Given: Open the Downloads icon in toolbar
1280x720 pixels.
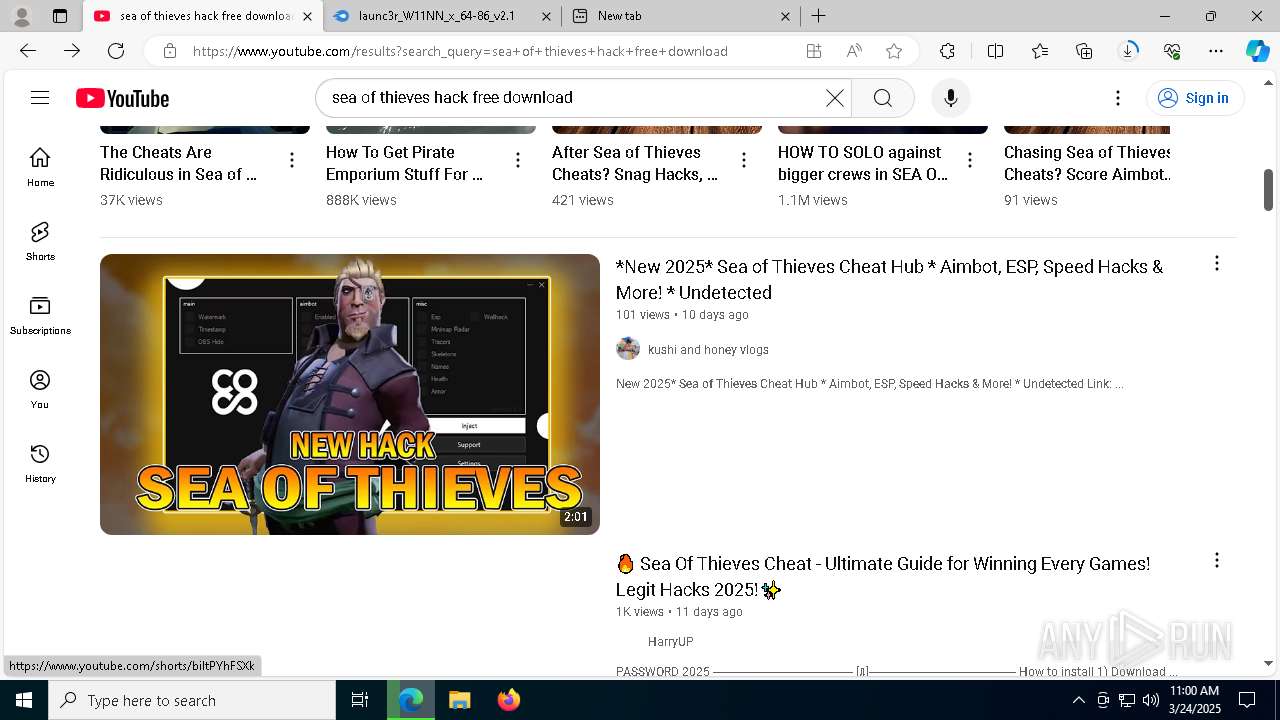Looking at the screenshot, I should click(1128, 51).
